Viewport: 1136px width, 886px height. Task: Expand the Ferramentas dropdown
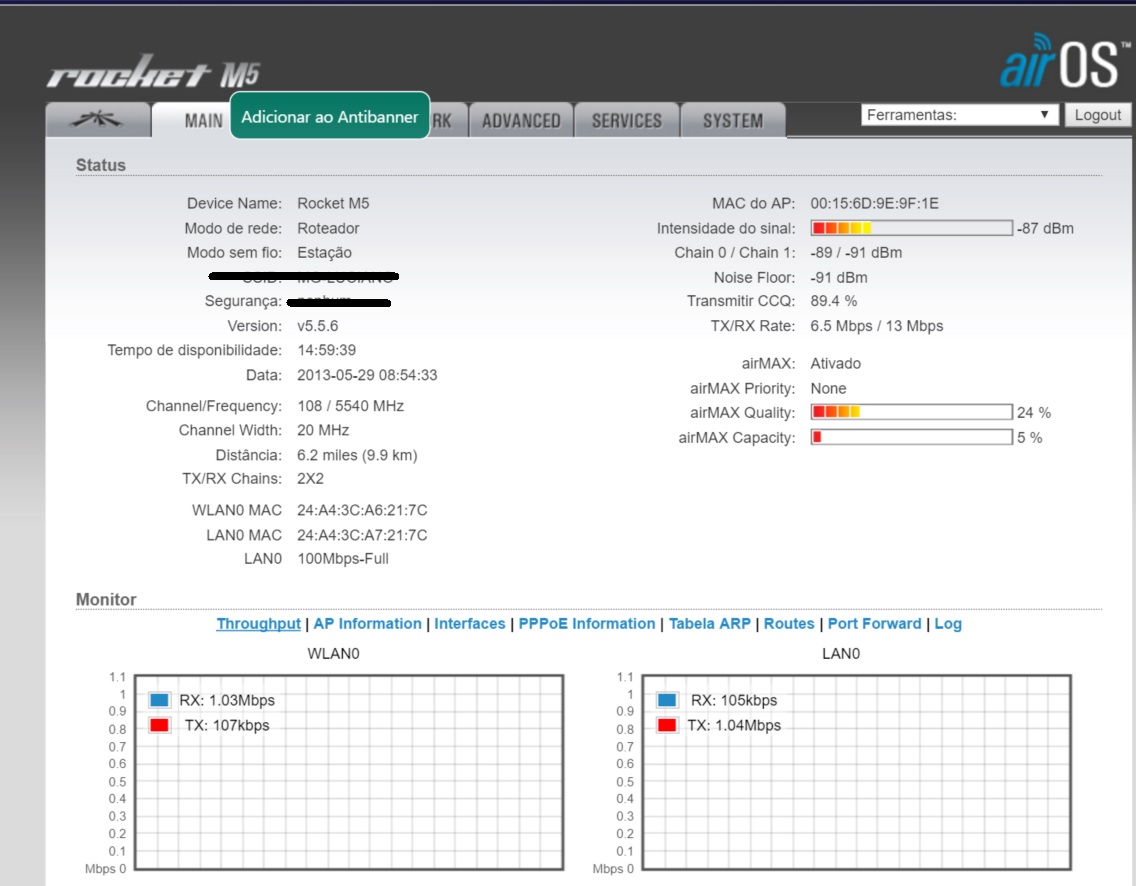pyautogui.click(x=958, y=114)
